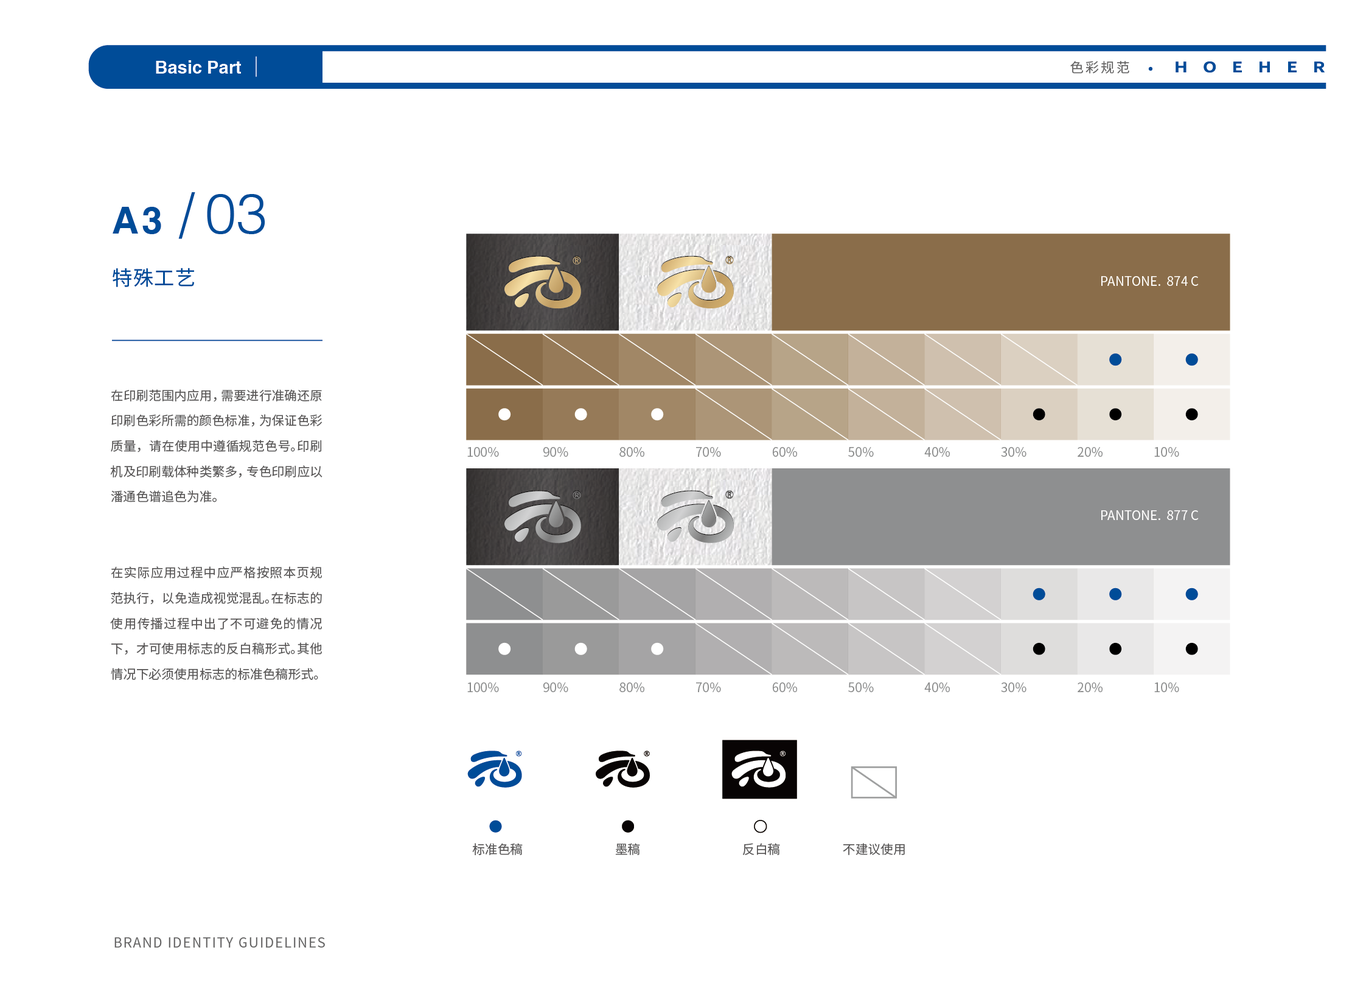Click the black dot on silver 30% swatch
Screen dimensions: 1366x1006
(1039, 649)
